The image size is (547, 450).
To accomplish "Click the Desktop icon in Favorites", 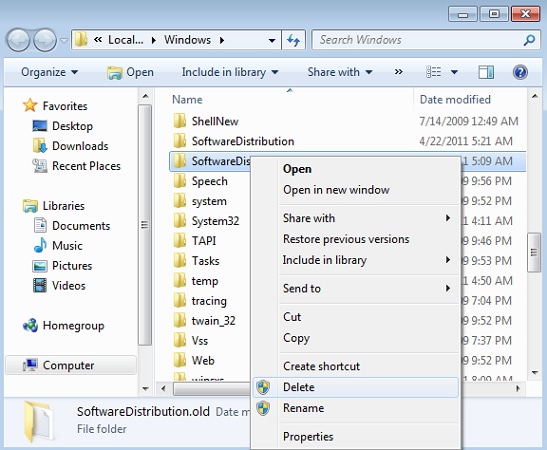I will pos(39,126).
